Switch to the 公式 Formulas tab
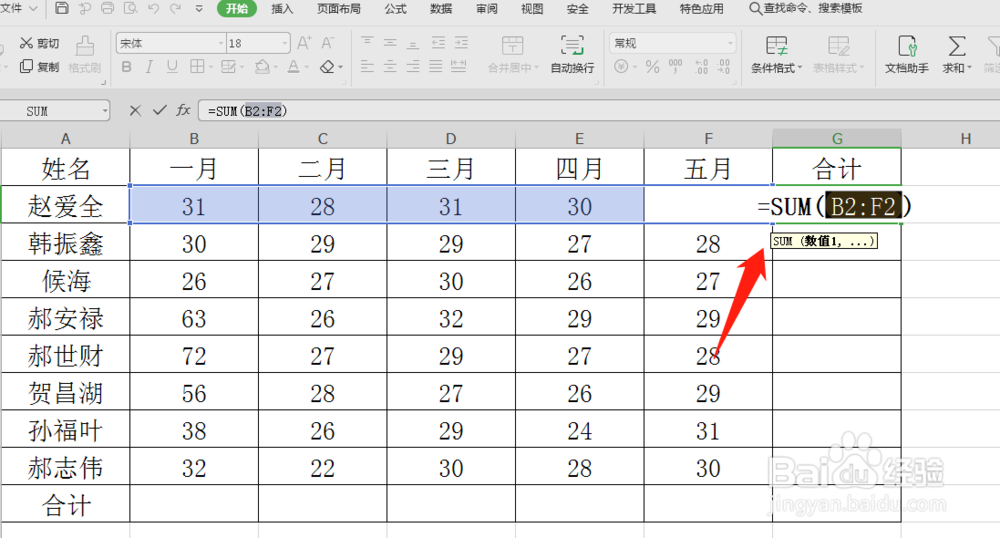 pyautogui.click(x=395, y=8)
